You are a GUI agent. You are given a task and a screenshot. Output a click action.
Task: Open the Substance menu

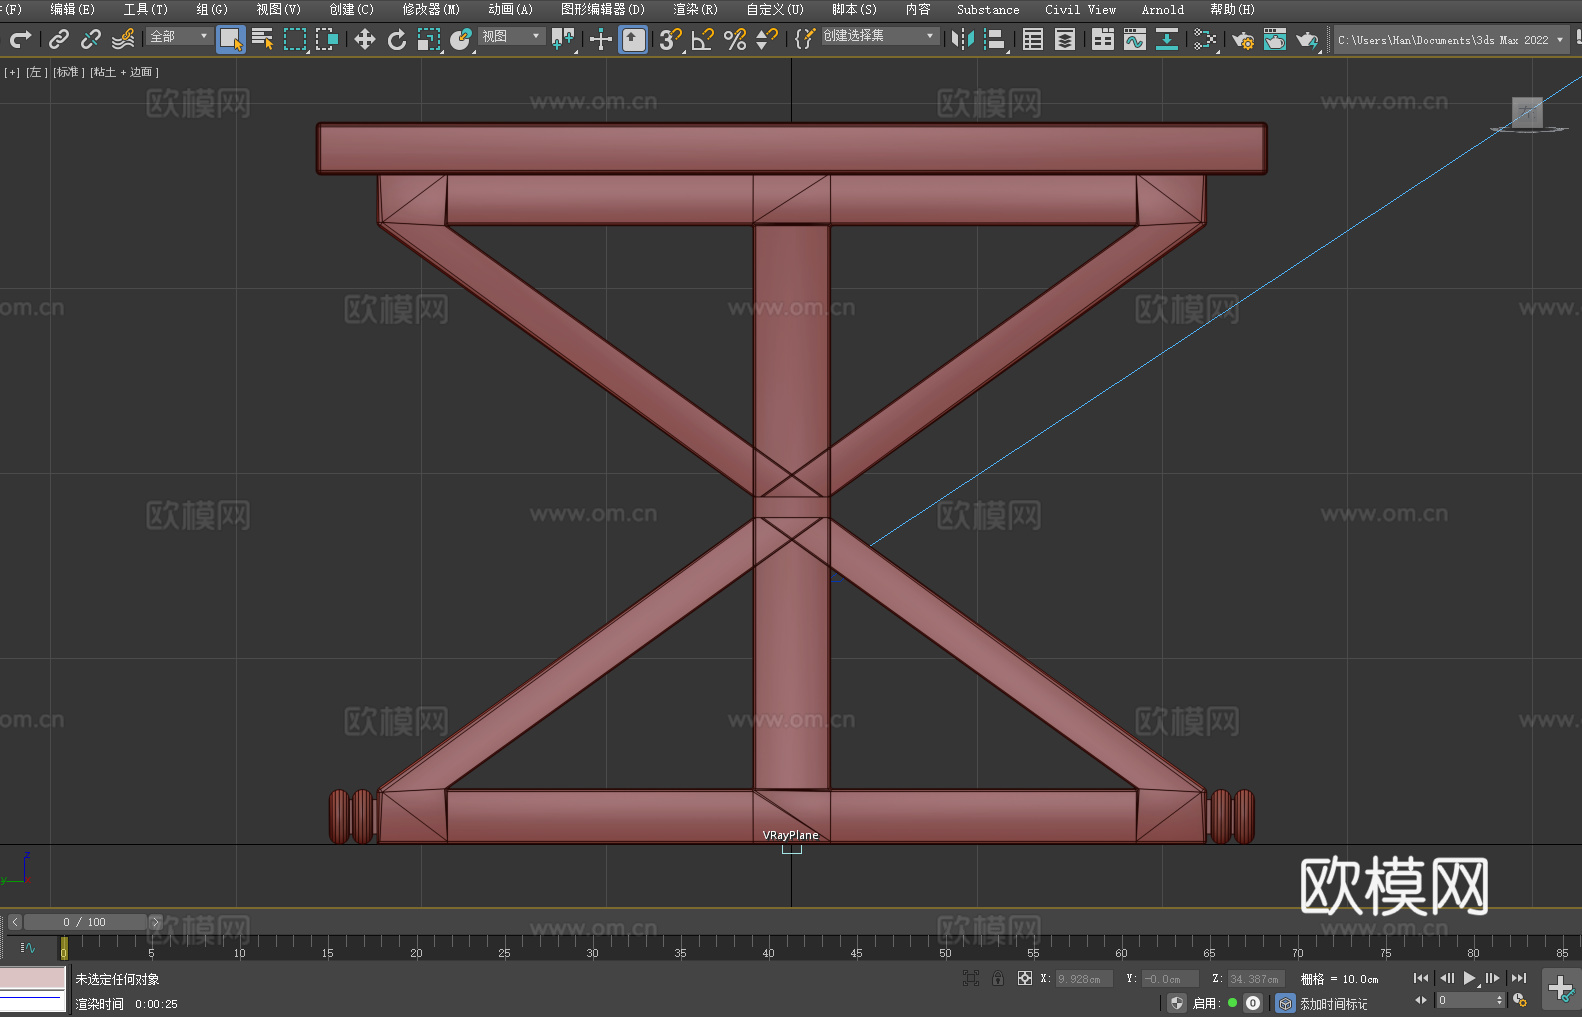point(988,9)
